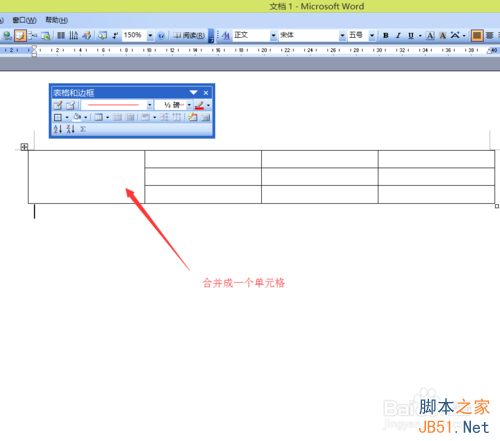
Task: Click the Borders icon in Tables toolbar
Action: (x=58, y=117)
